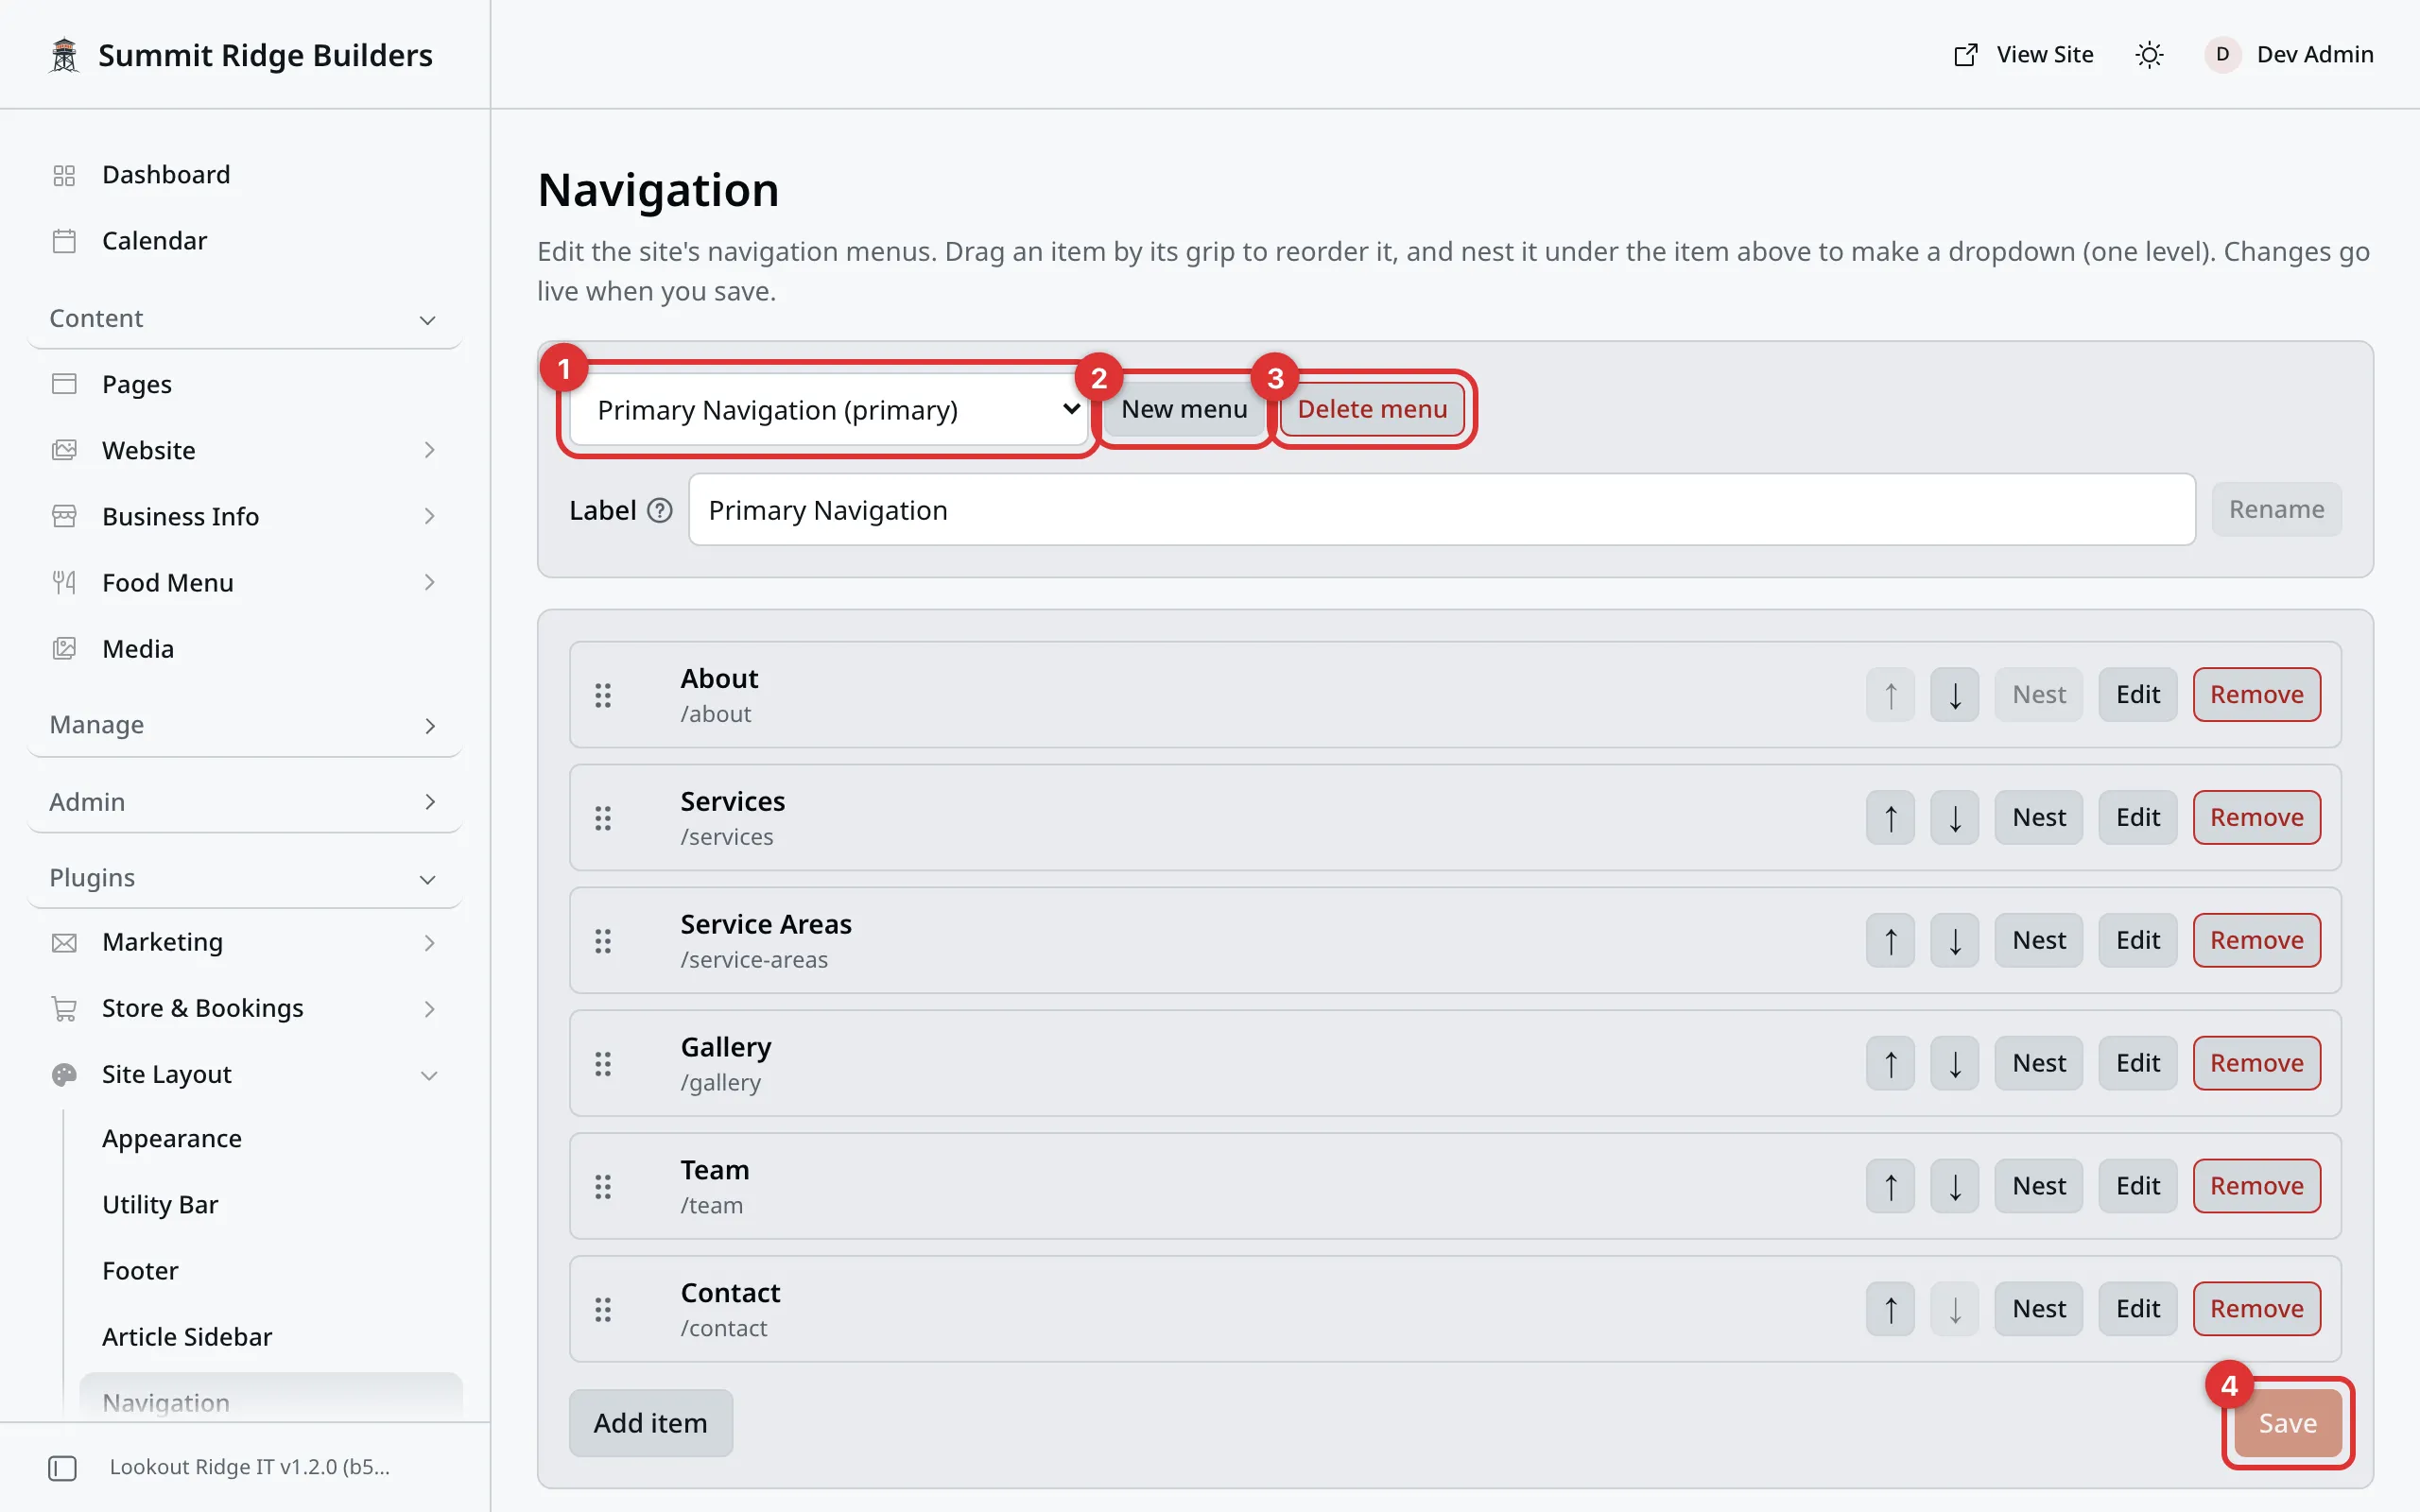Toggle the light/dark theme sun icon

(2149, 55)
